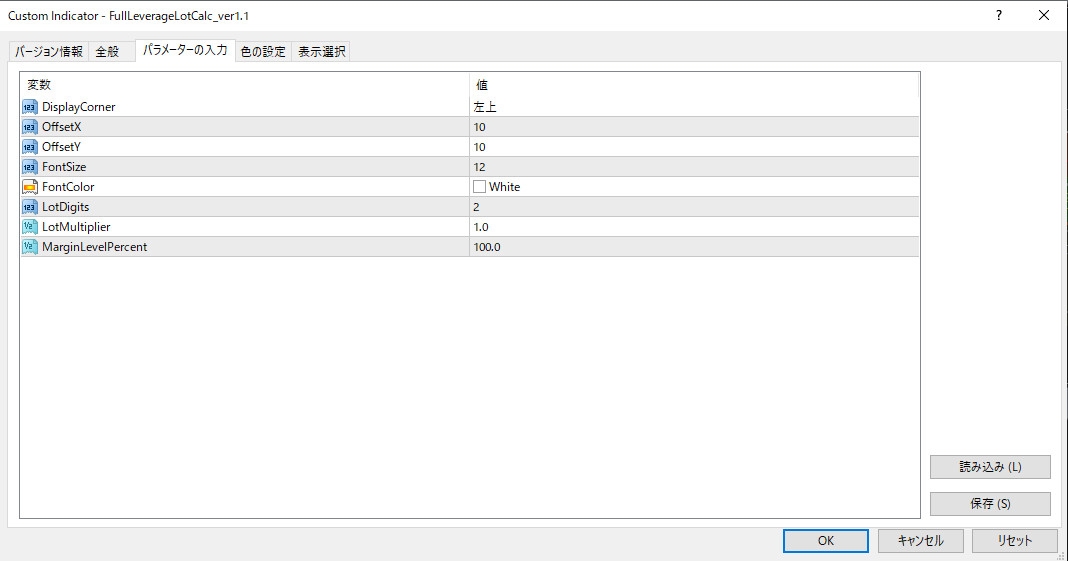Click the 保存 (S) button
This screenshot has width=1068, height=561.
pyautogui.click(x=990, y=504)
